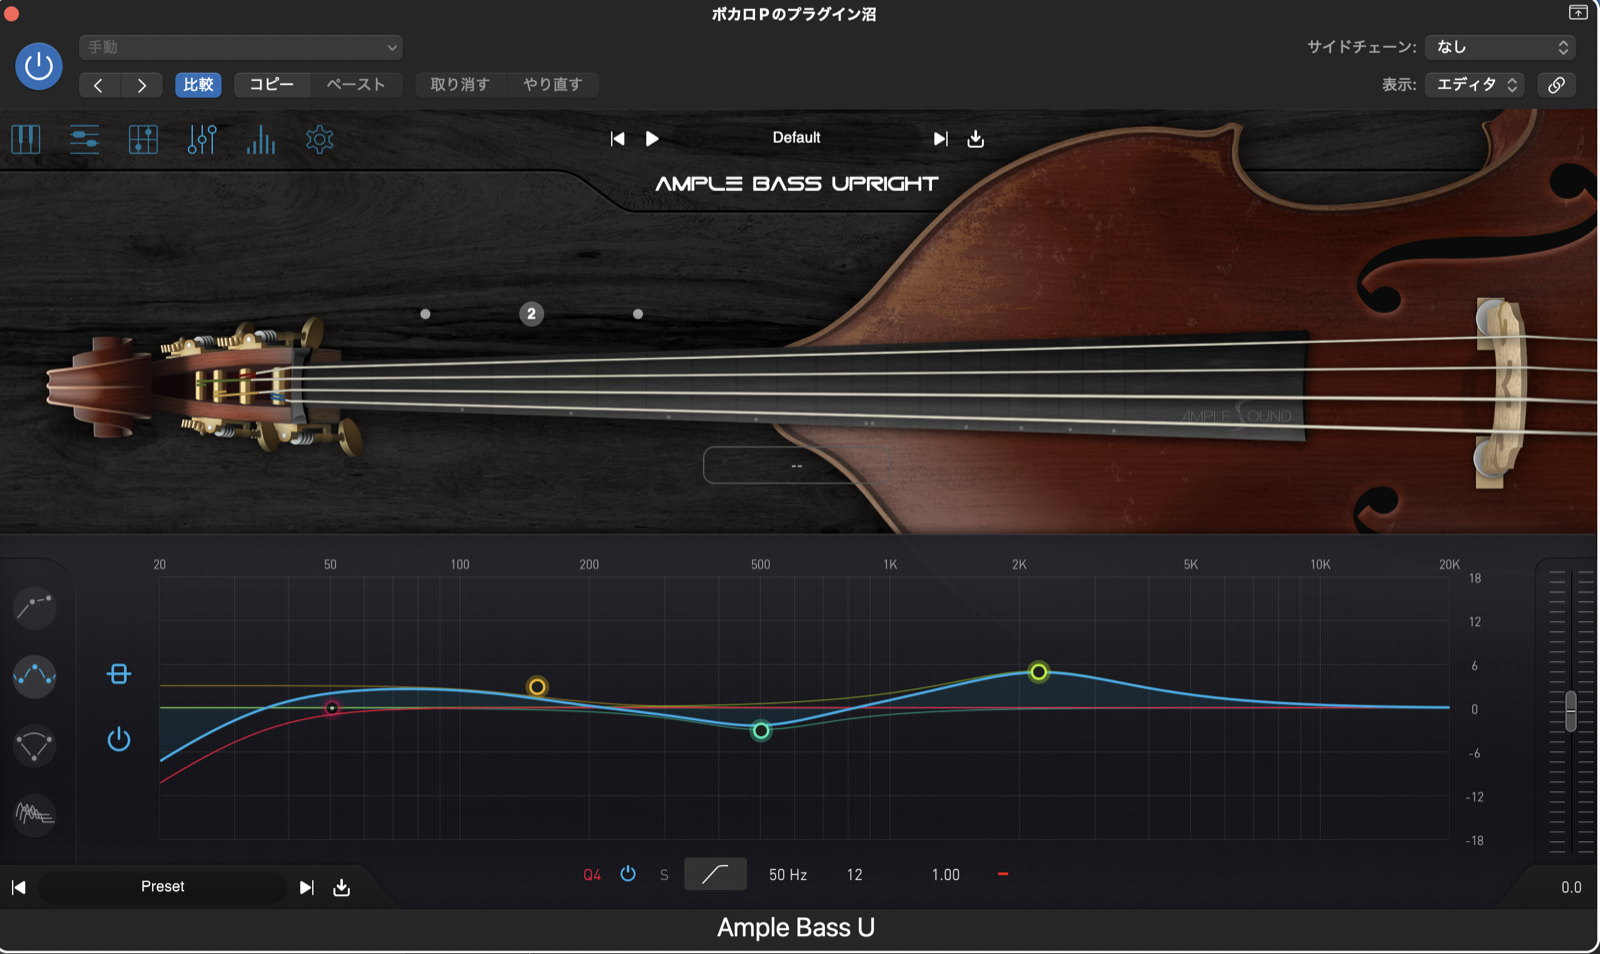1600x954 pixels.
Task: Click window expand icon in title bar
Action: (x=1578, y=13)
